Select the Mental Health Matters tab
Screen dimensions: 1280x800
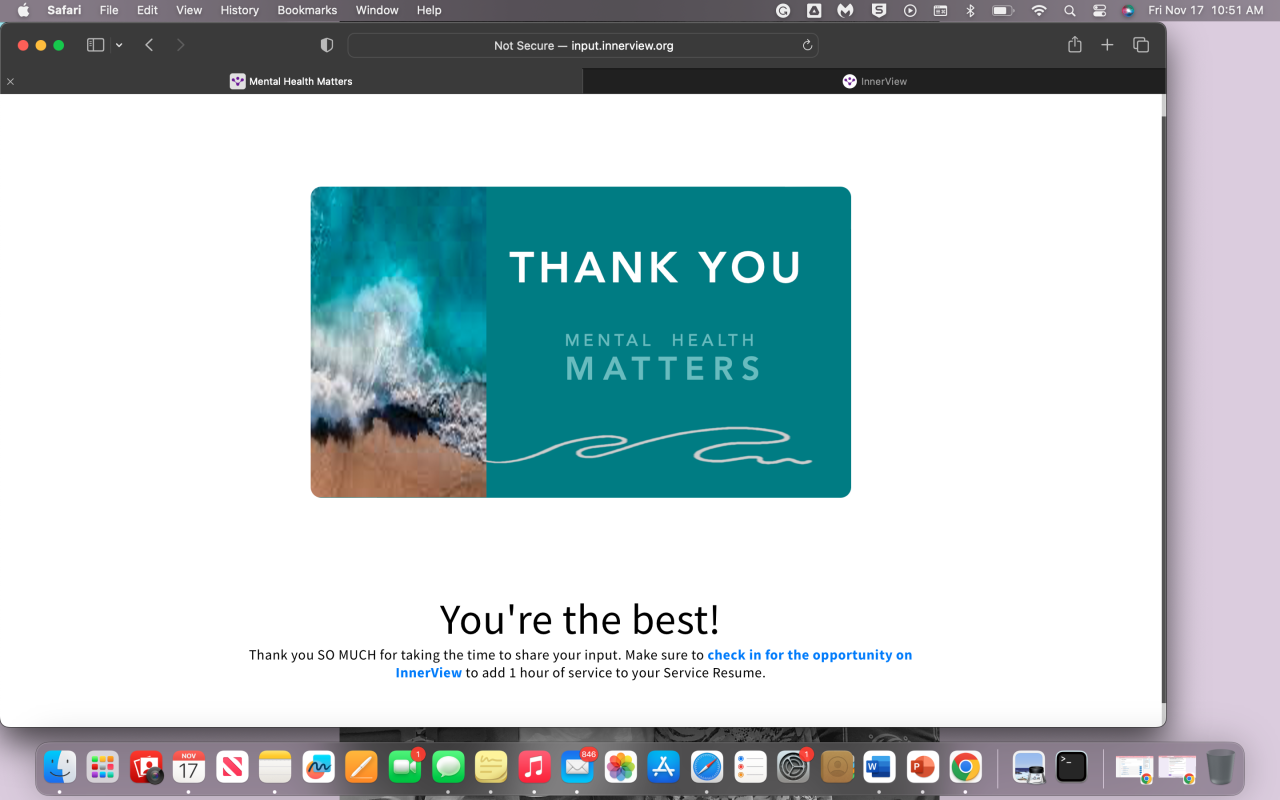(x=291, y=81)
